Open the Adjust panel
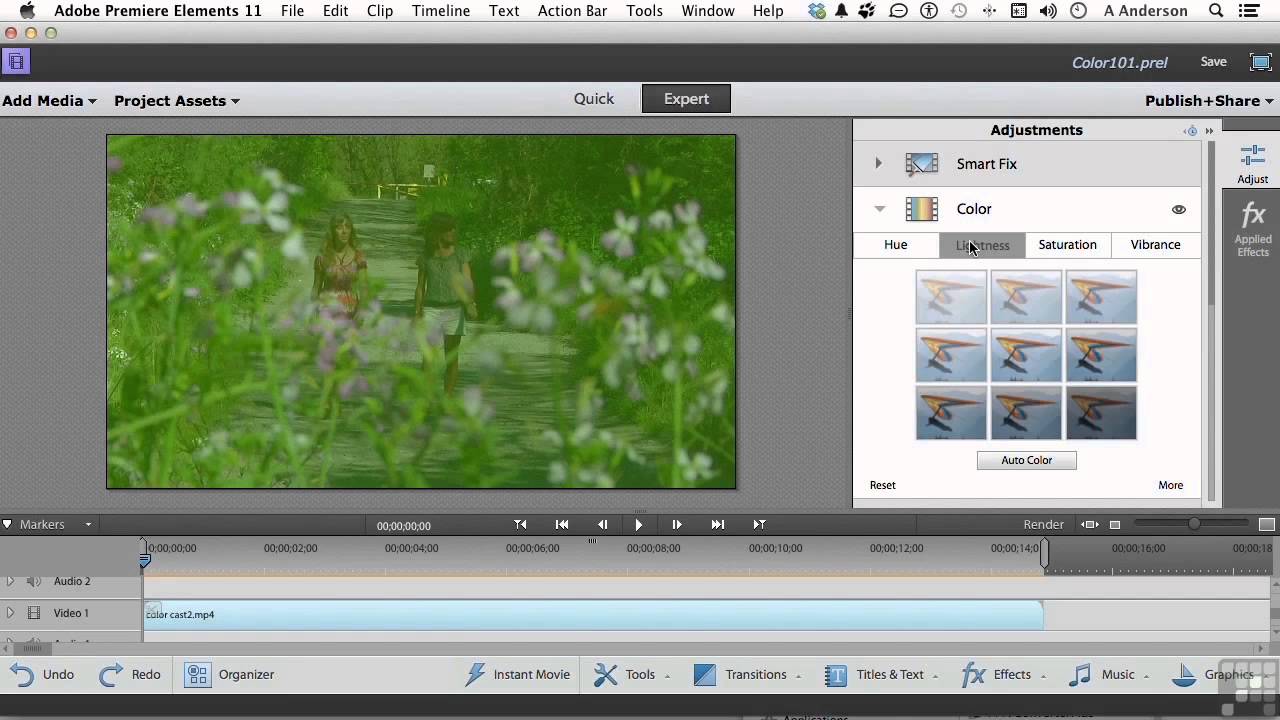Viewport: 1280px width, 720px height. coord(1252,164)
